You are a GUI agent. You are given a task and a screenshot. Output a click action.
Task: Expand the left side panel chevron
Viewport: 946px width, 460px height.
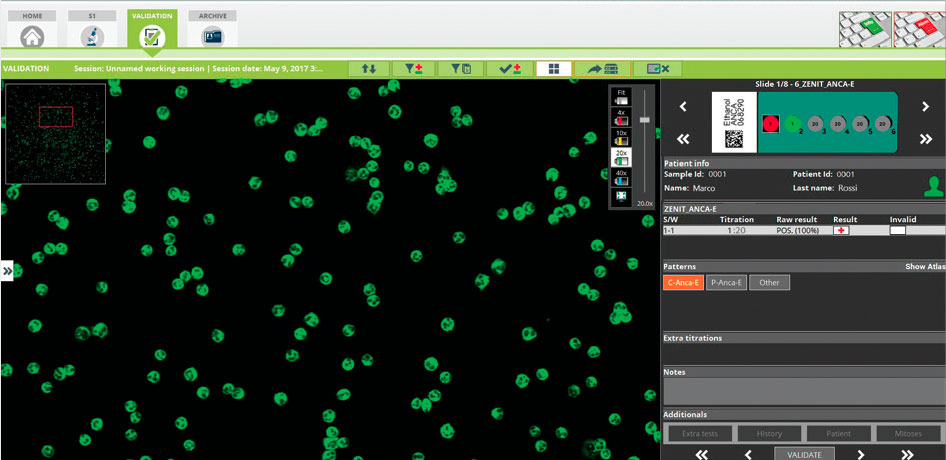[x=7, y=270]
